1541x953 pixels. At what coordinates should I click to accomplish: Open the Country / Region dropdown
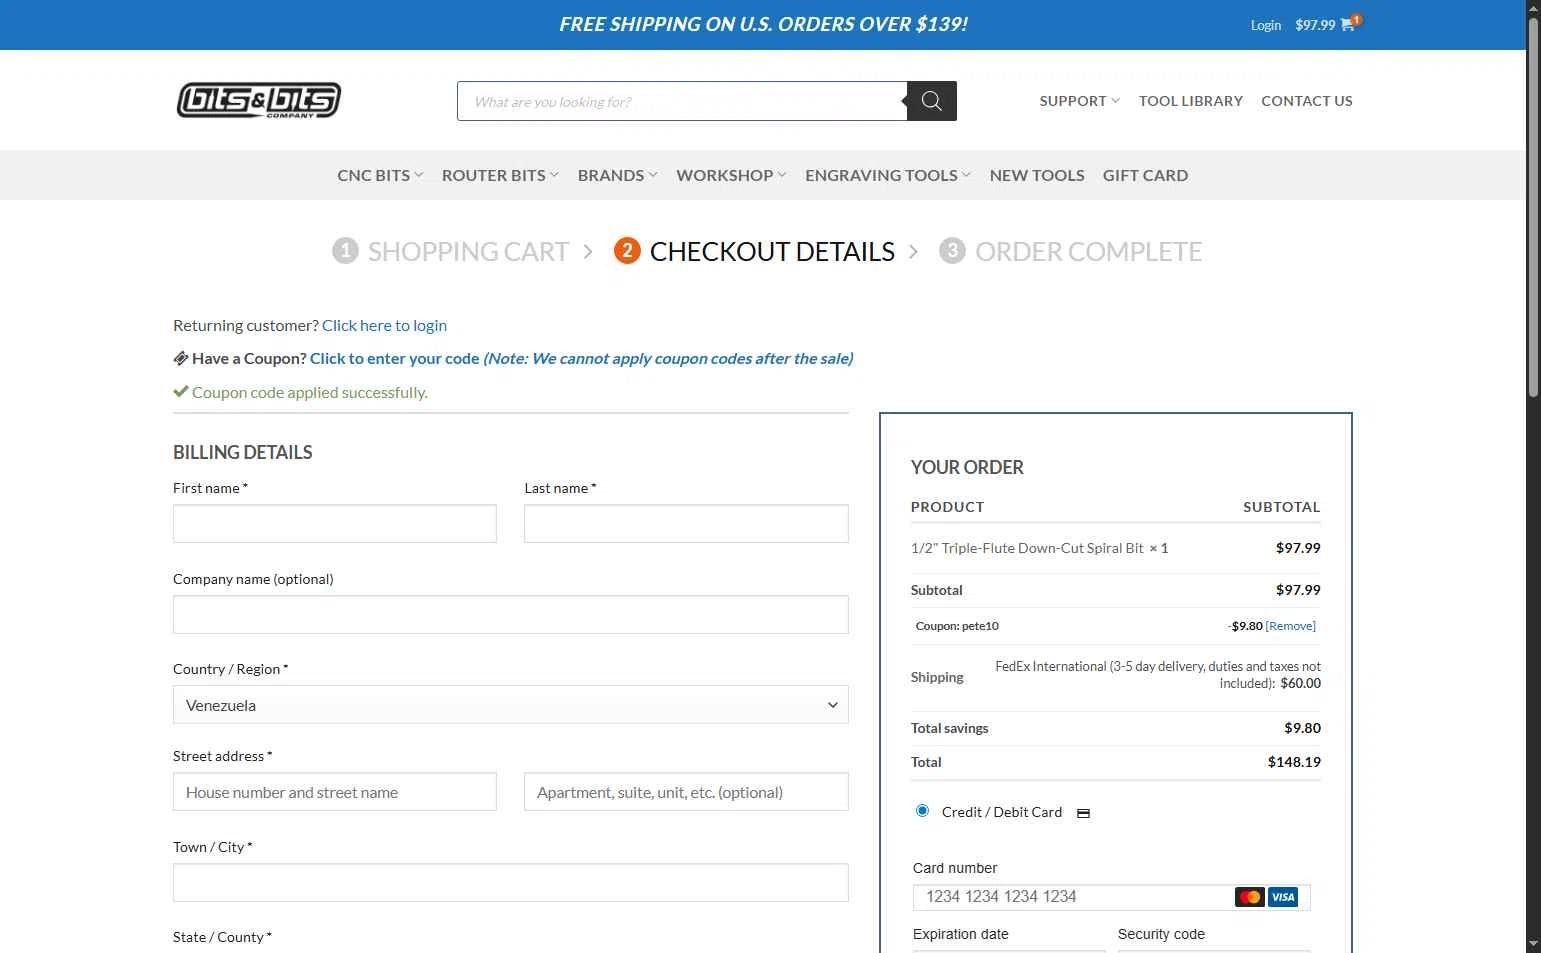coord(511,705)
